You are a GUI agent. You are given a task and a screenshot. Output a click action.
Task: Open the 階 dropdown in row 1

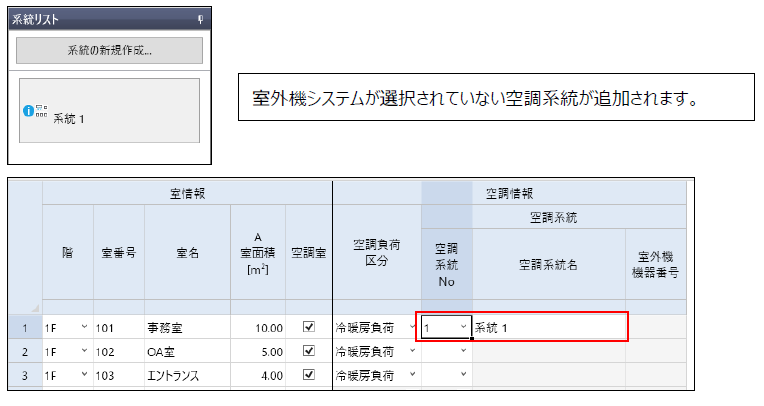pyautogui.click(x=84, y=327)
